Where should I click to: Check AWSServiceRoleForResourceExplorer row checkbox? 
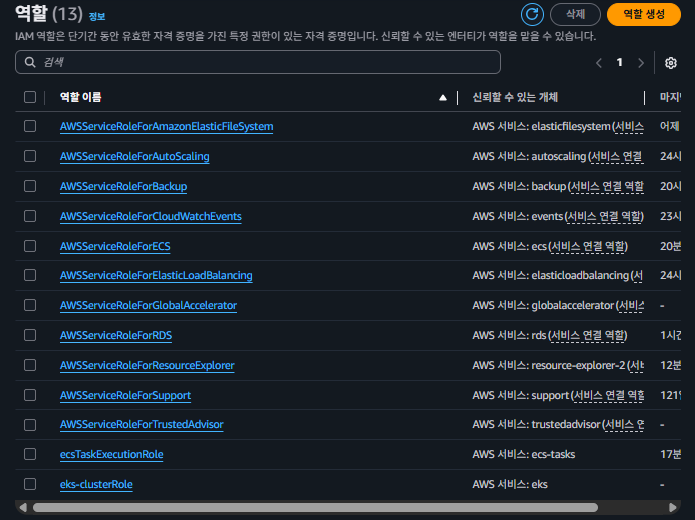pos(30,365)
